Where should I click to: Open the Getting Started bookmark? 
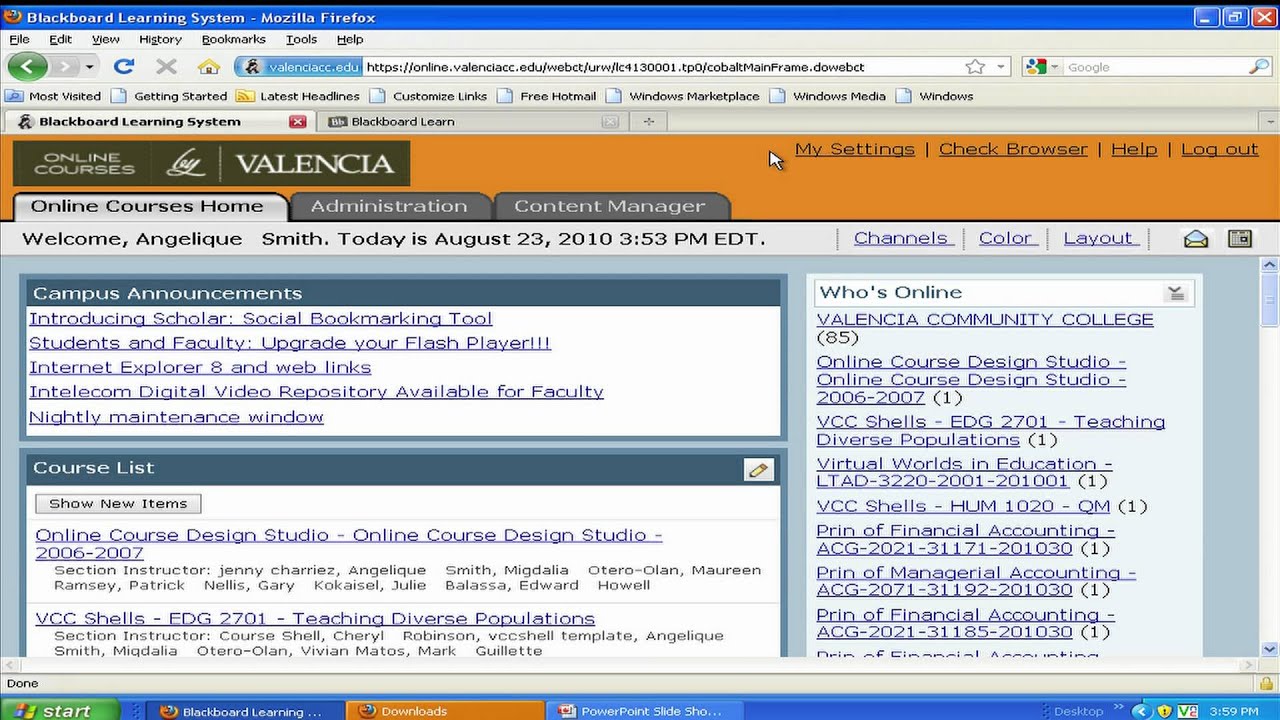tap(169, 96)
